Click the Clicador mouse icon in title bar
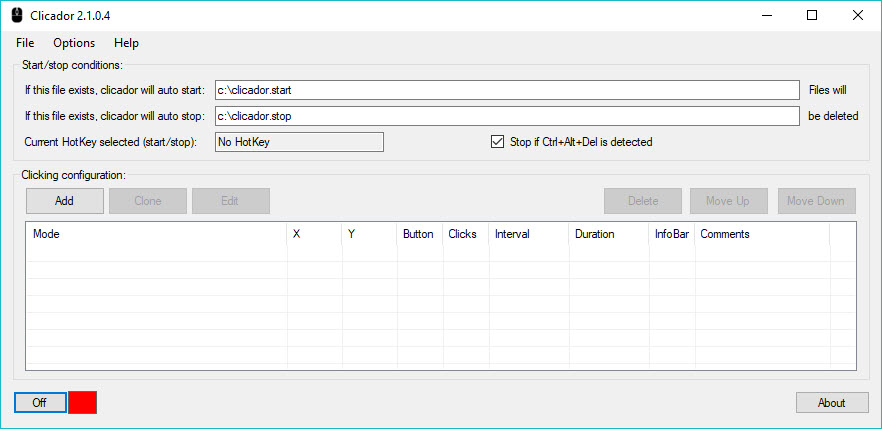The image size is (882, 429). 17,15
